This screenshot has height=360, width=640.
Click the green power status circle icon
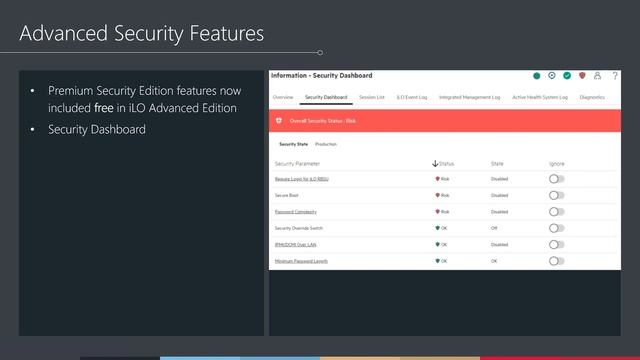coord(537,76)
